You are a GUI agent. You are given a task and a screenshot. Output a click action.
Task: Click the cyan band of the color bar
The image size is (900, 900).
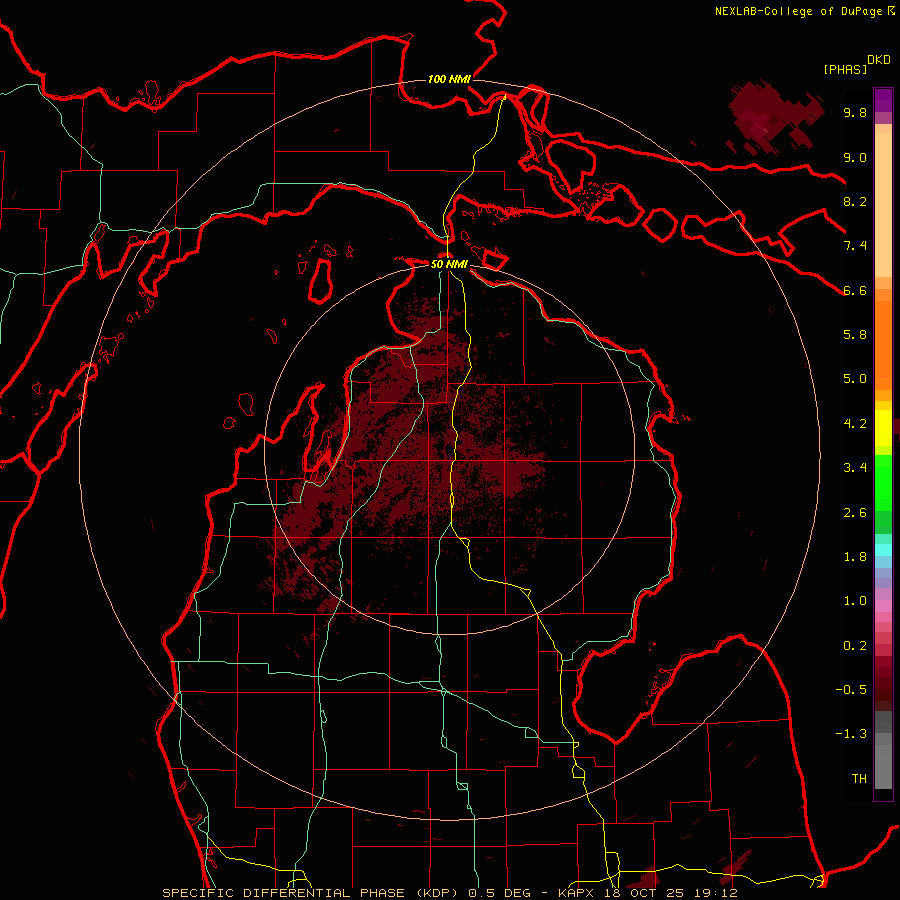coord(883,549)
